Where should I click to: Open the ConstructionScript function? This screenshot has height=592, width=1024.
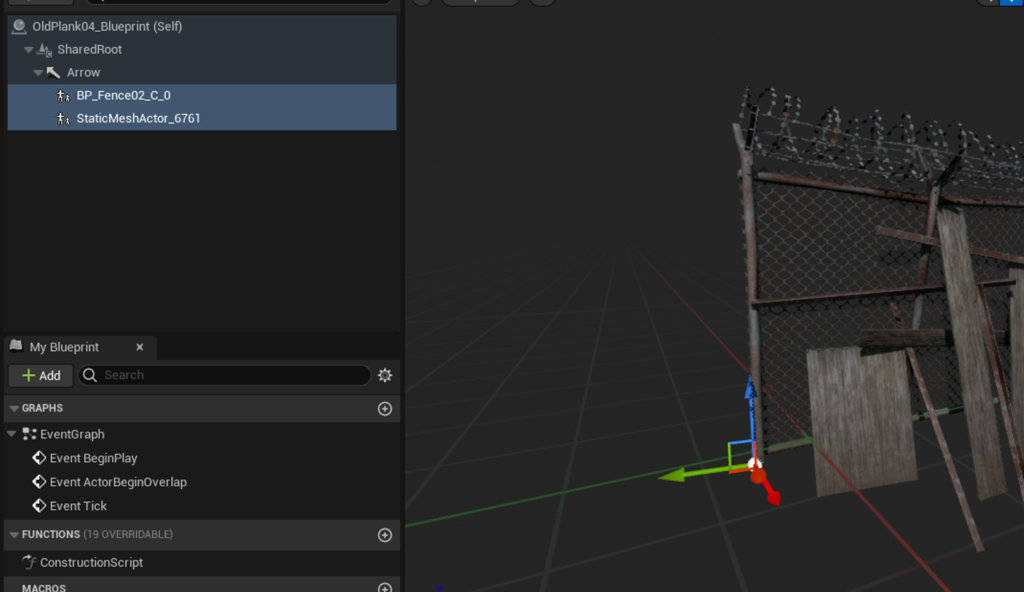(91, 563)
